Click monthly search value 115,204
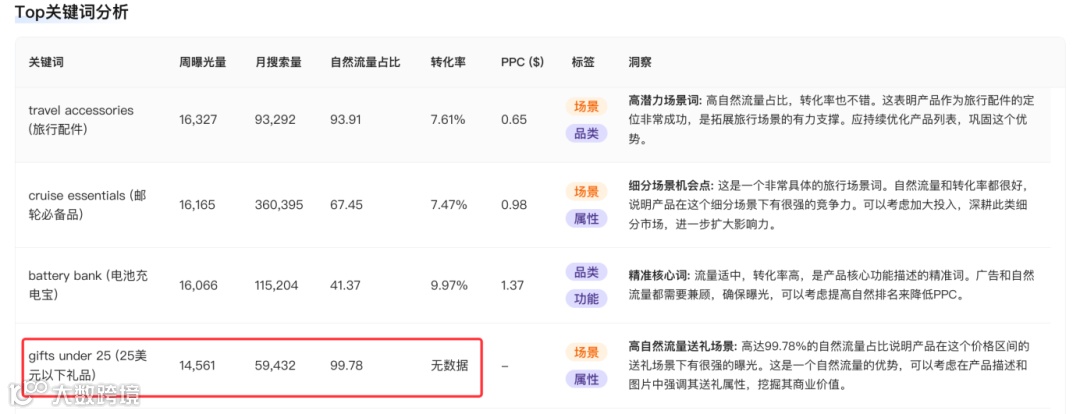Screen dimensions: 1080x414 [x=277, y=285]
